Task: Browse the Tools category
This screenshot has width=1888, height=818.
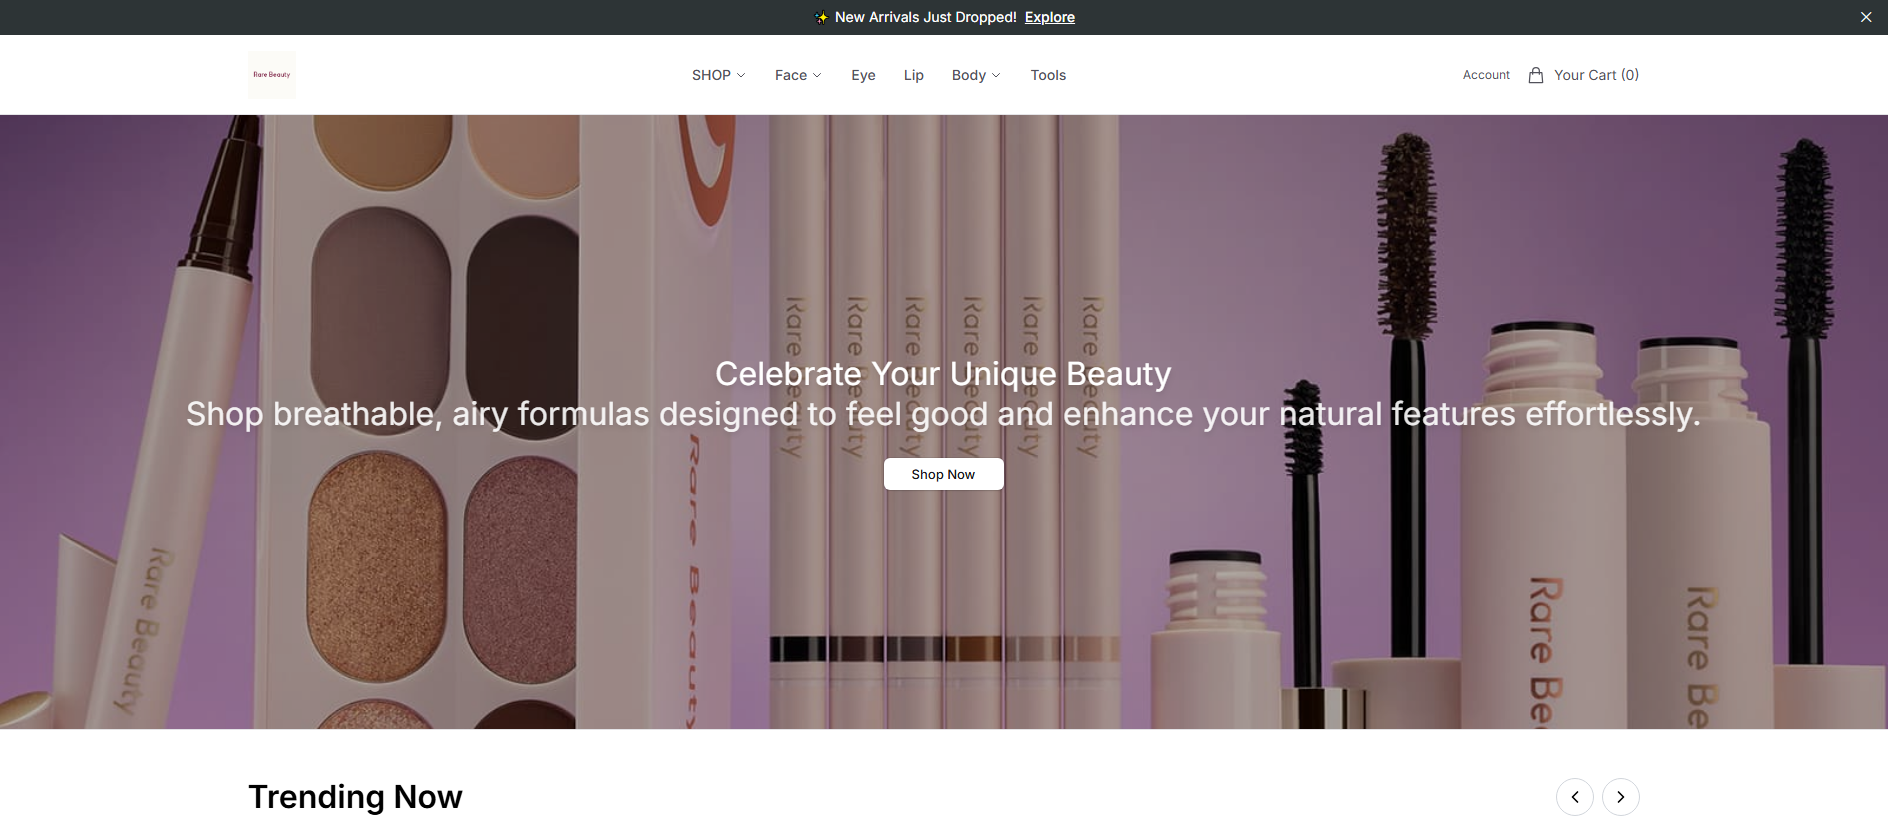Action: [1048, 75]
